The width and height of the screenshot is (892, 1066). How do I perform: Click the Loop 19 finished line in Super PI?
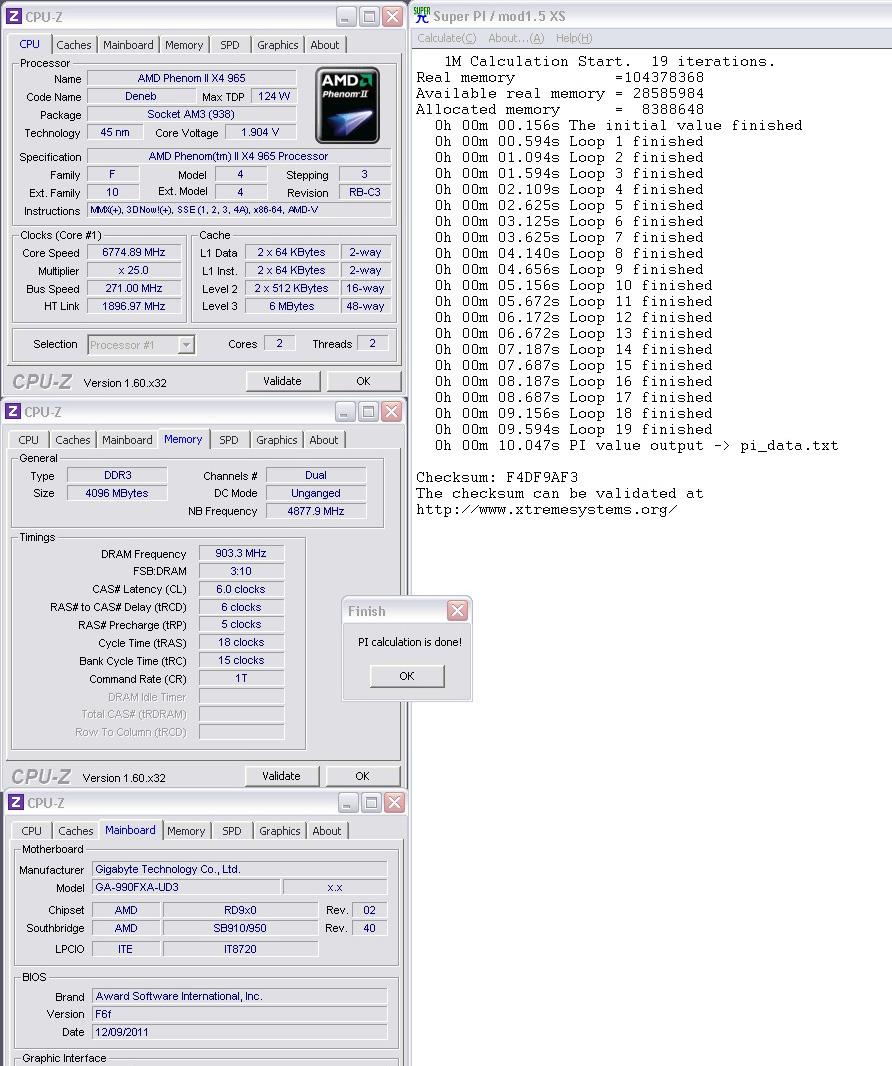[574, 430]
